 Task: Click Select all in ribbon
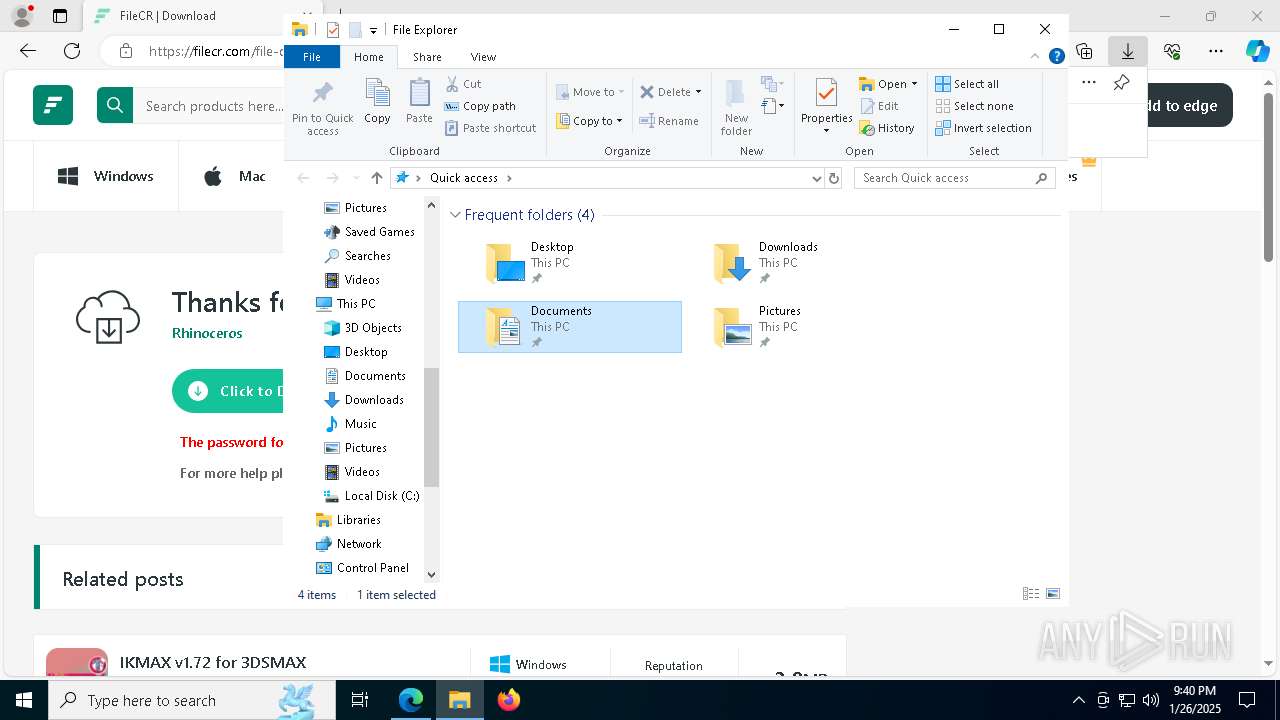coord(967,84)
